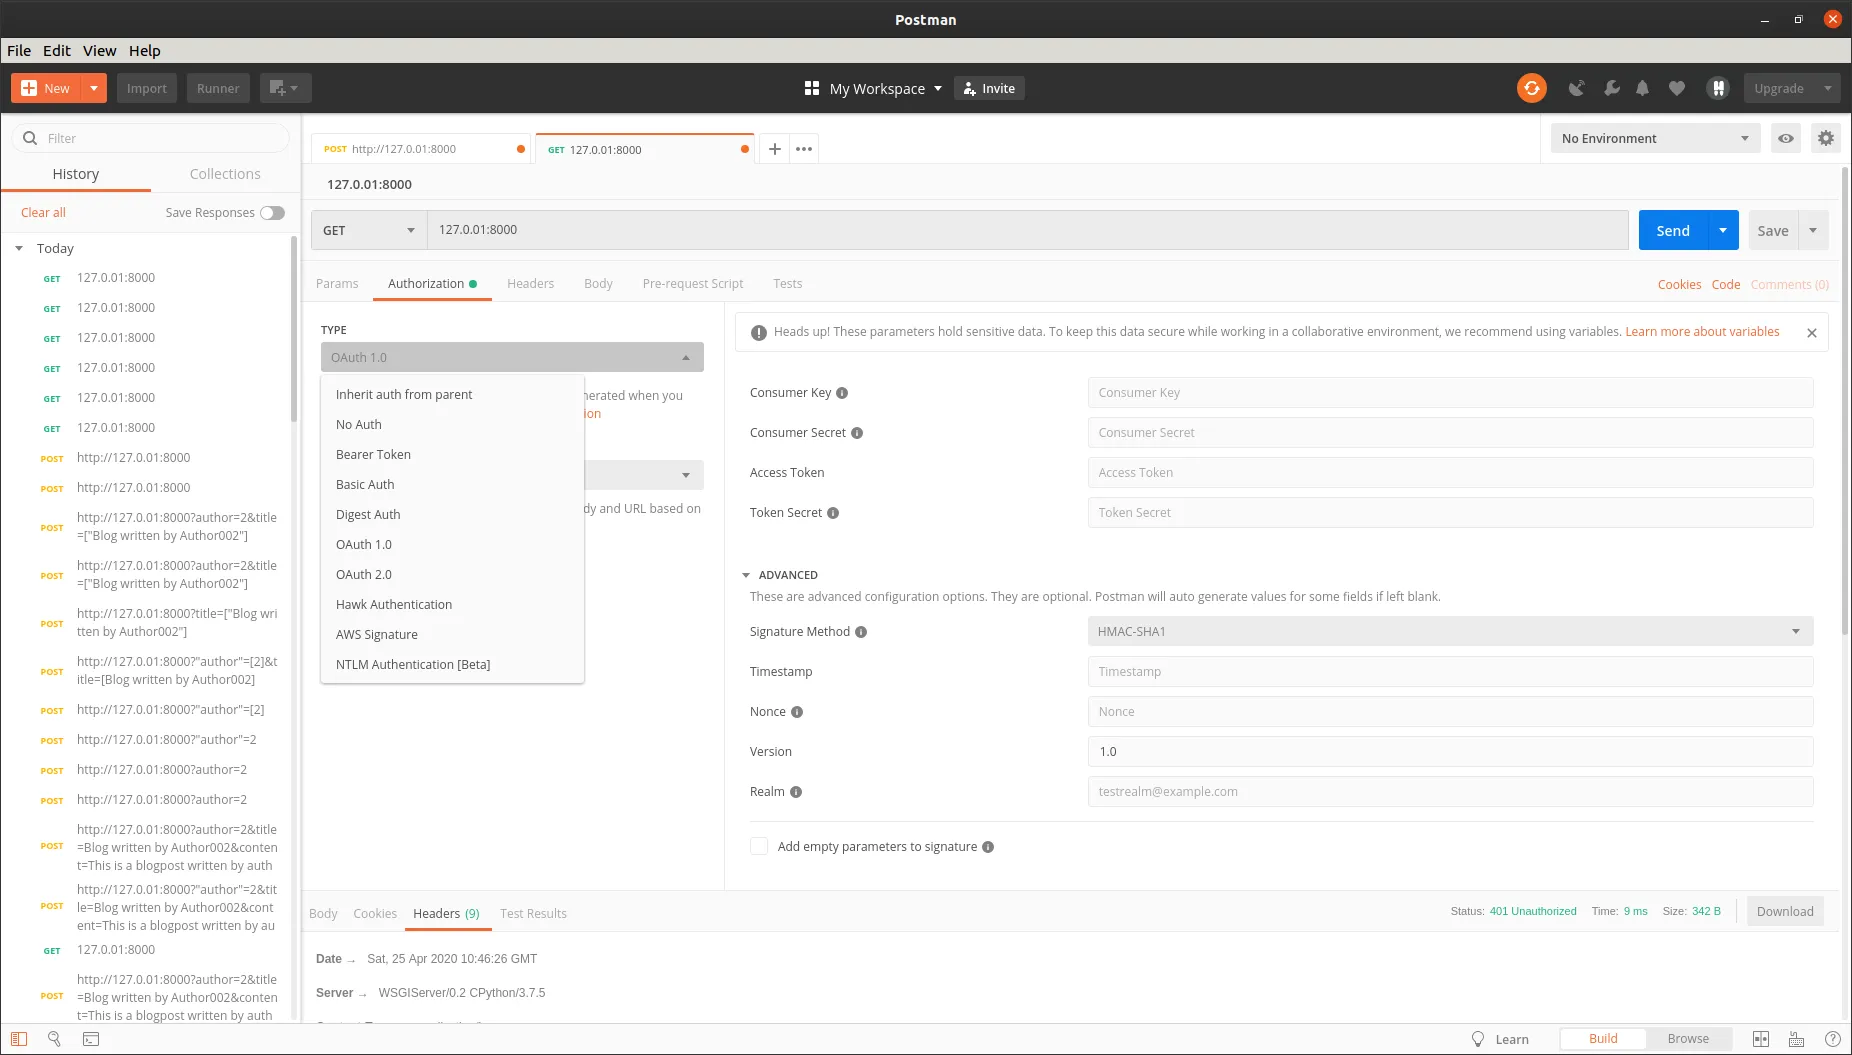Collapse the auth TYPE dropdown showing OAuth 1.0

point(512,357)
